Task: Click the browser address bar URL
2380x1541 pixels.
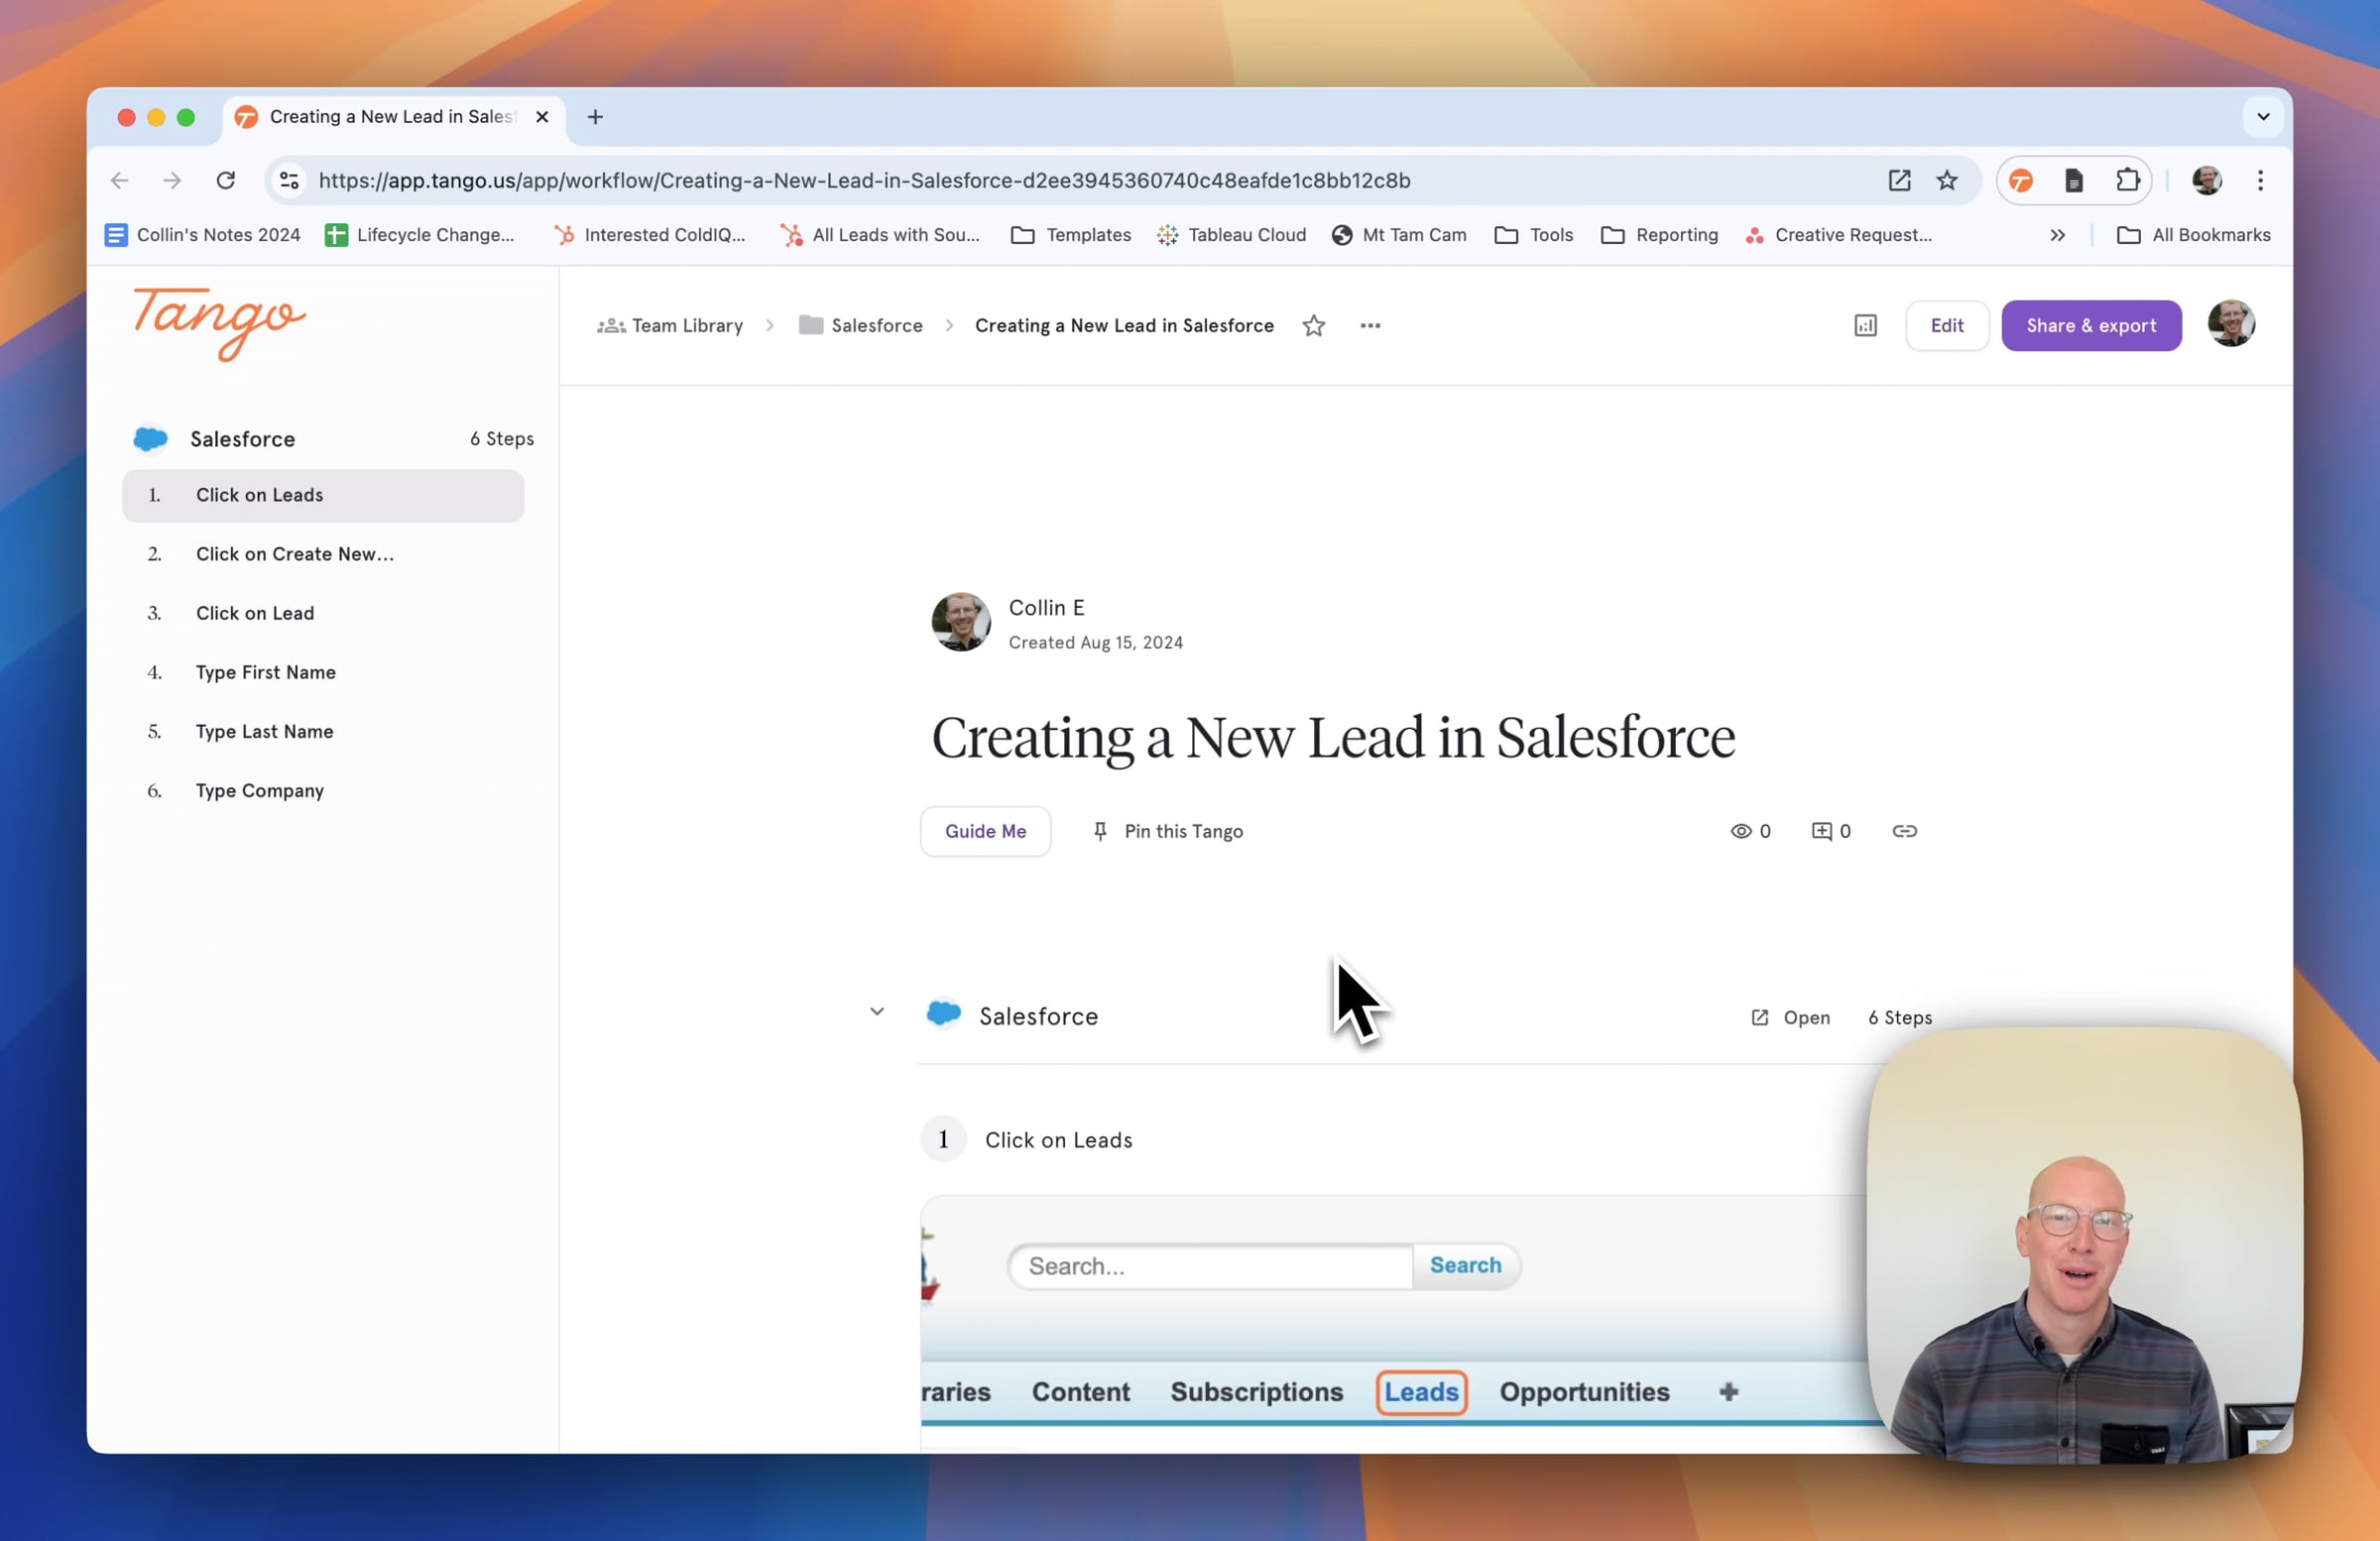Action: pos(864,180)
